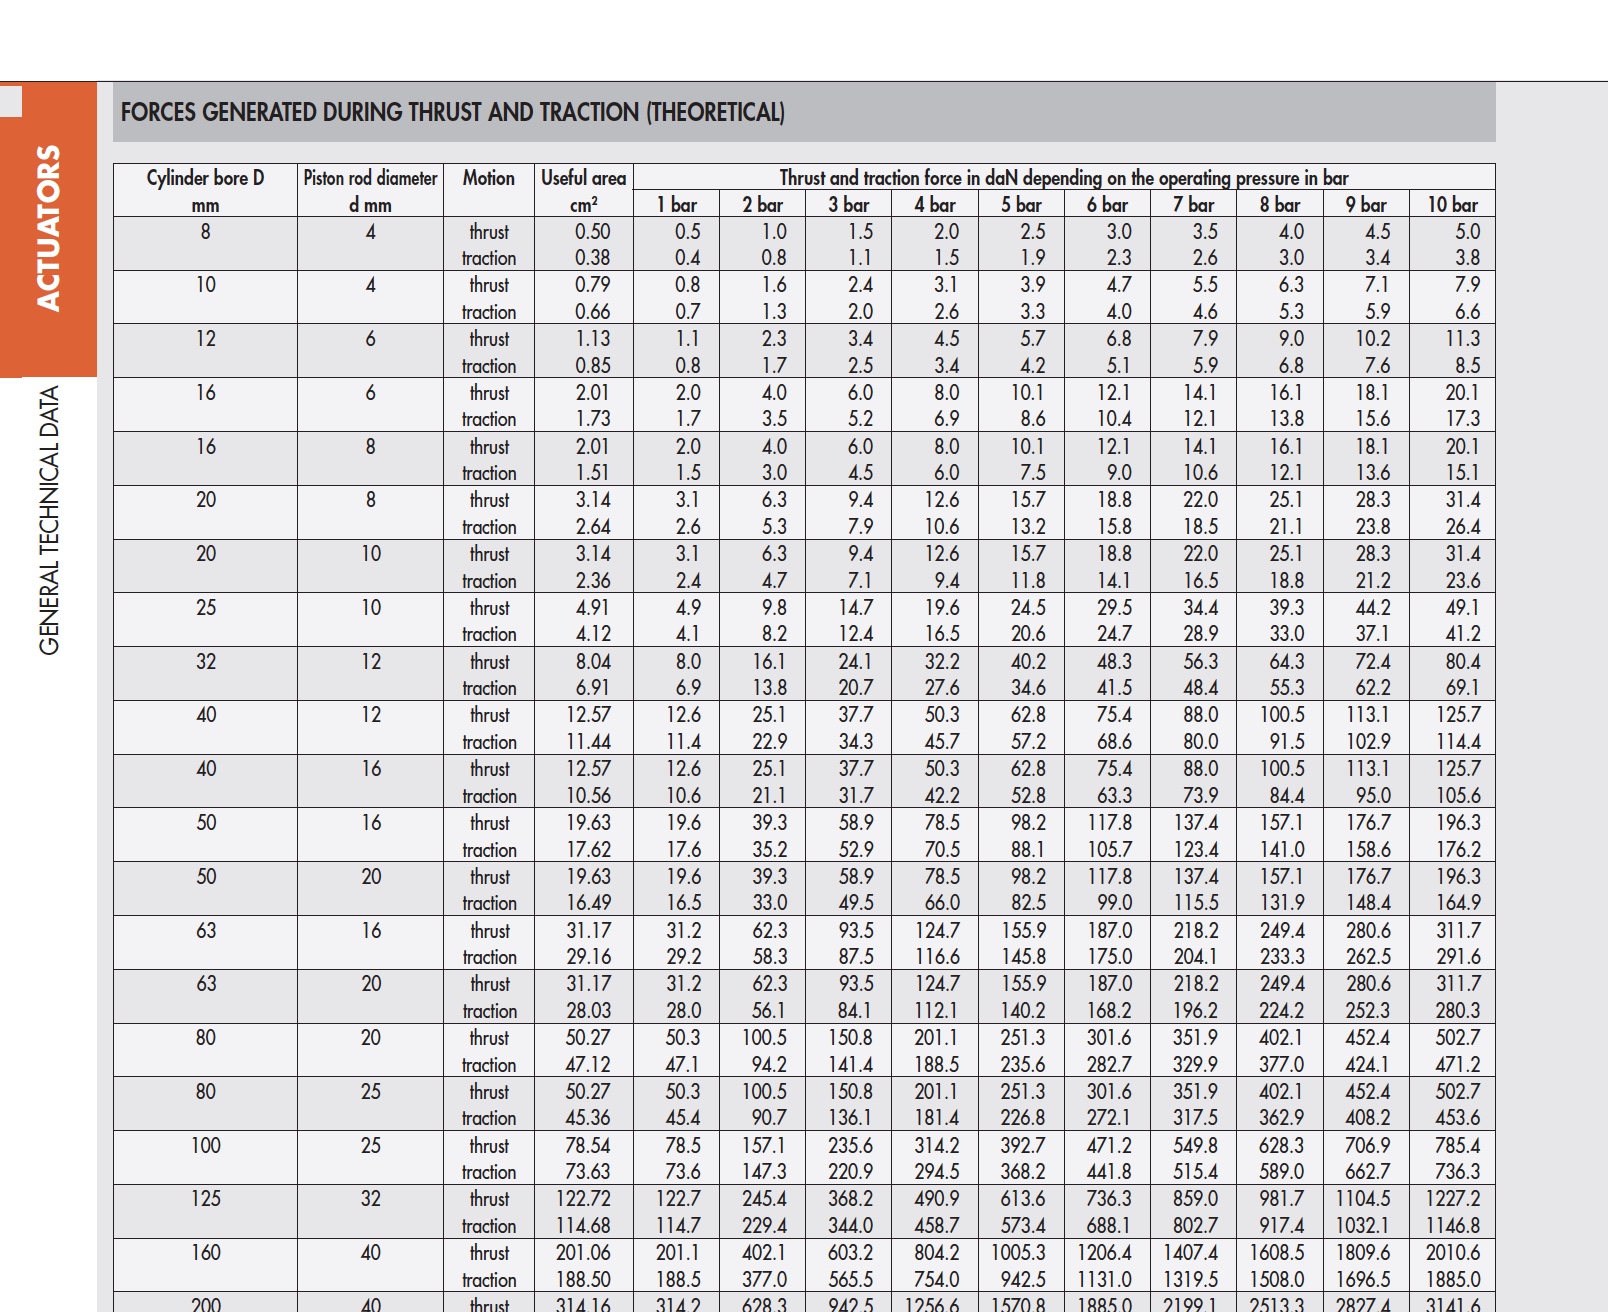This screenshot has height=1312, width=1608.
Task: Click the cylinder bore 100 cell
Action: coord(205,1146)
